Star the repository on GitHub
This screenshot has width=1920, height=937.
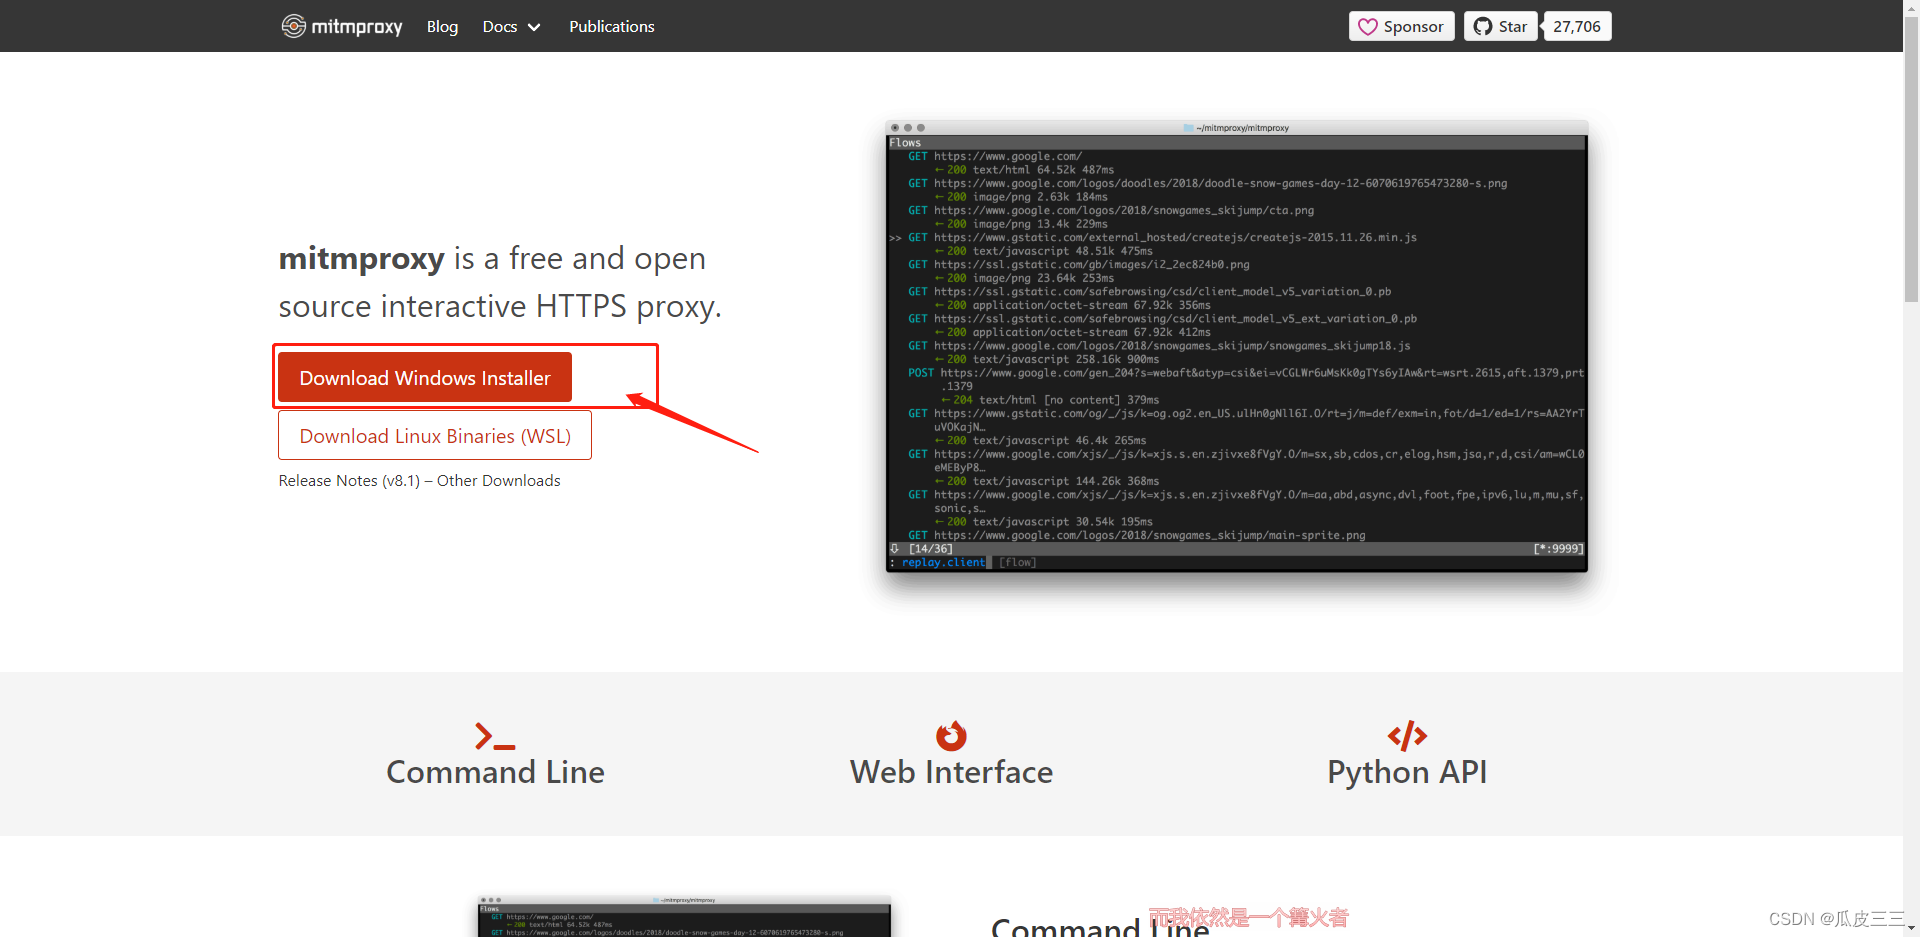pos(1500,27)
